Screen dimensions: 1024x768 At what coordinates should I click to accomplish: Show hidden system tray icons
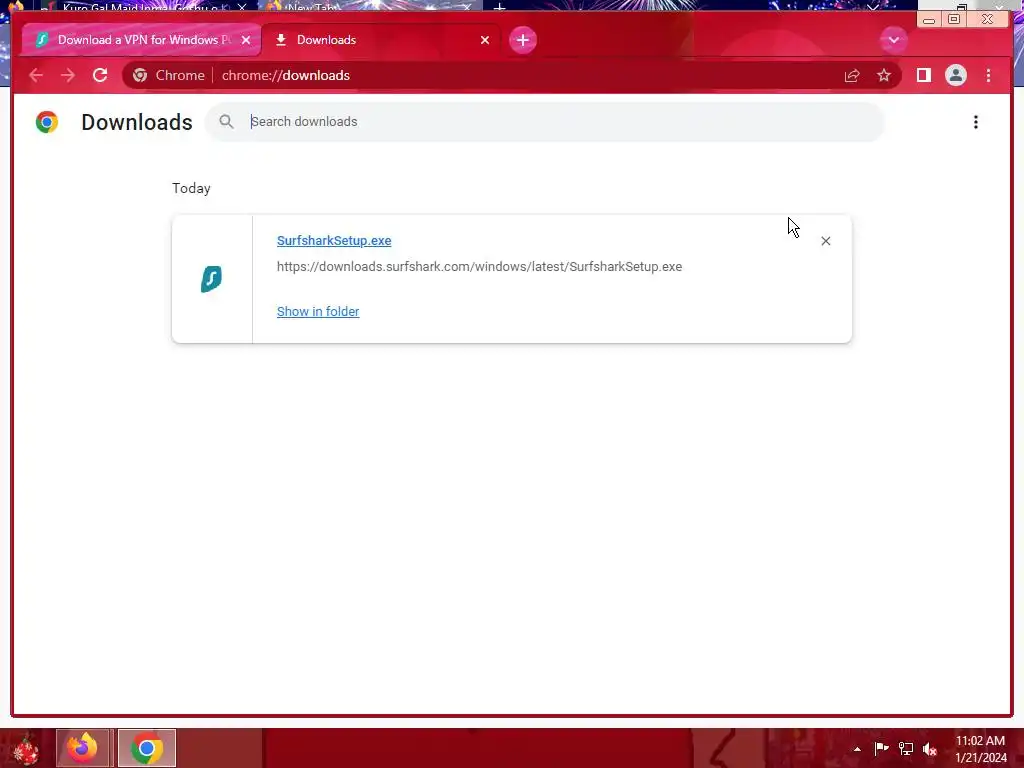(x=857, y=749)
